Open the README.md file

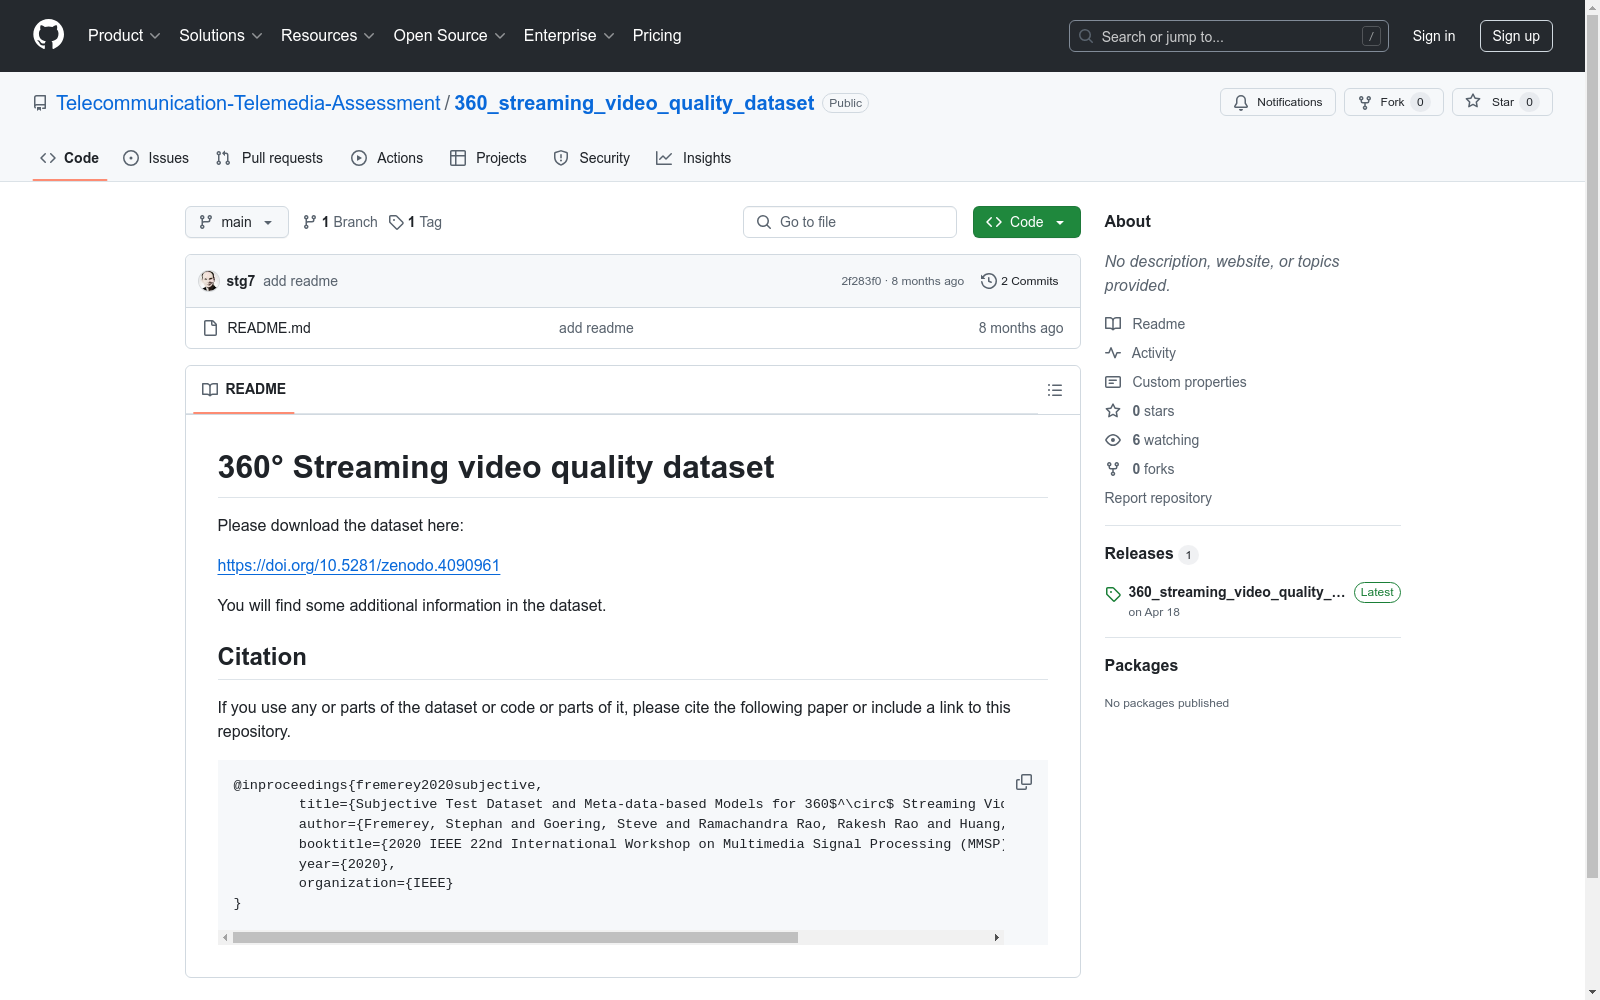pos(269,328)
